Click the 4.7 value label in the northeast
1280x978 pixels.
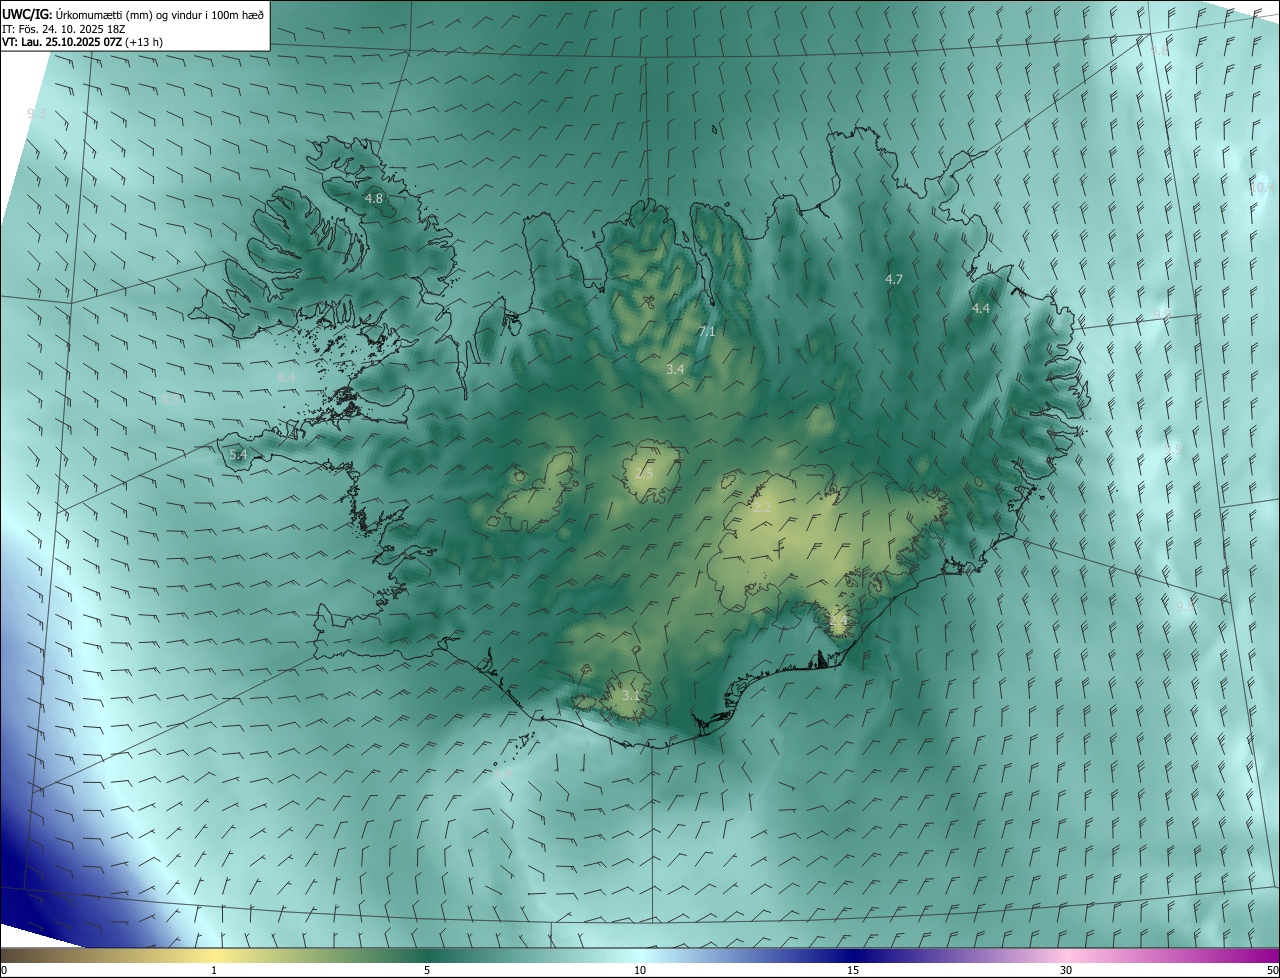[x=894, y=280]
